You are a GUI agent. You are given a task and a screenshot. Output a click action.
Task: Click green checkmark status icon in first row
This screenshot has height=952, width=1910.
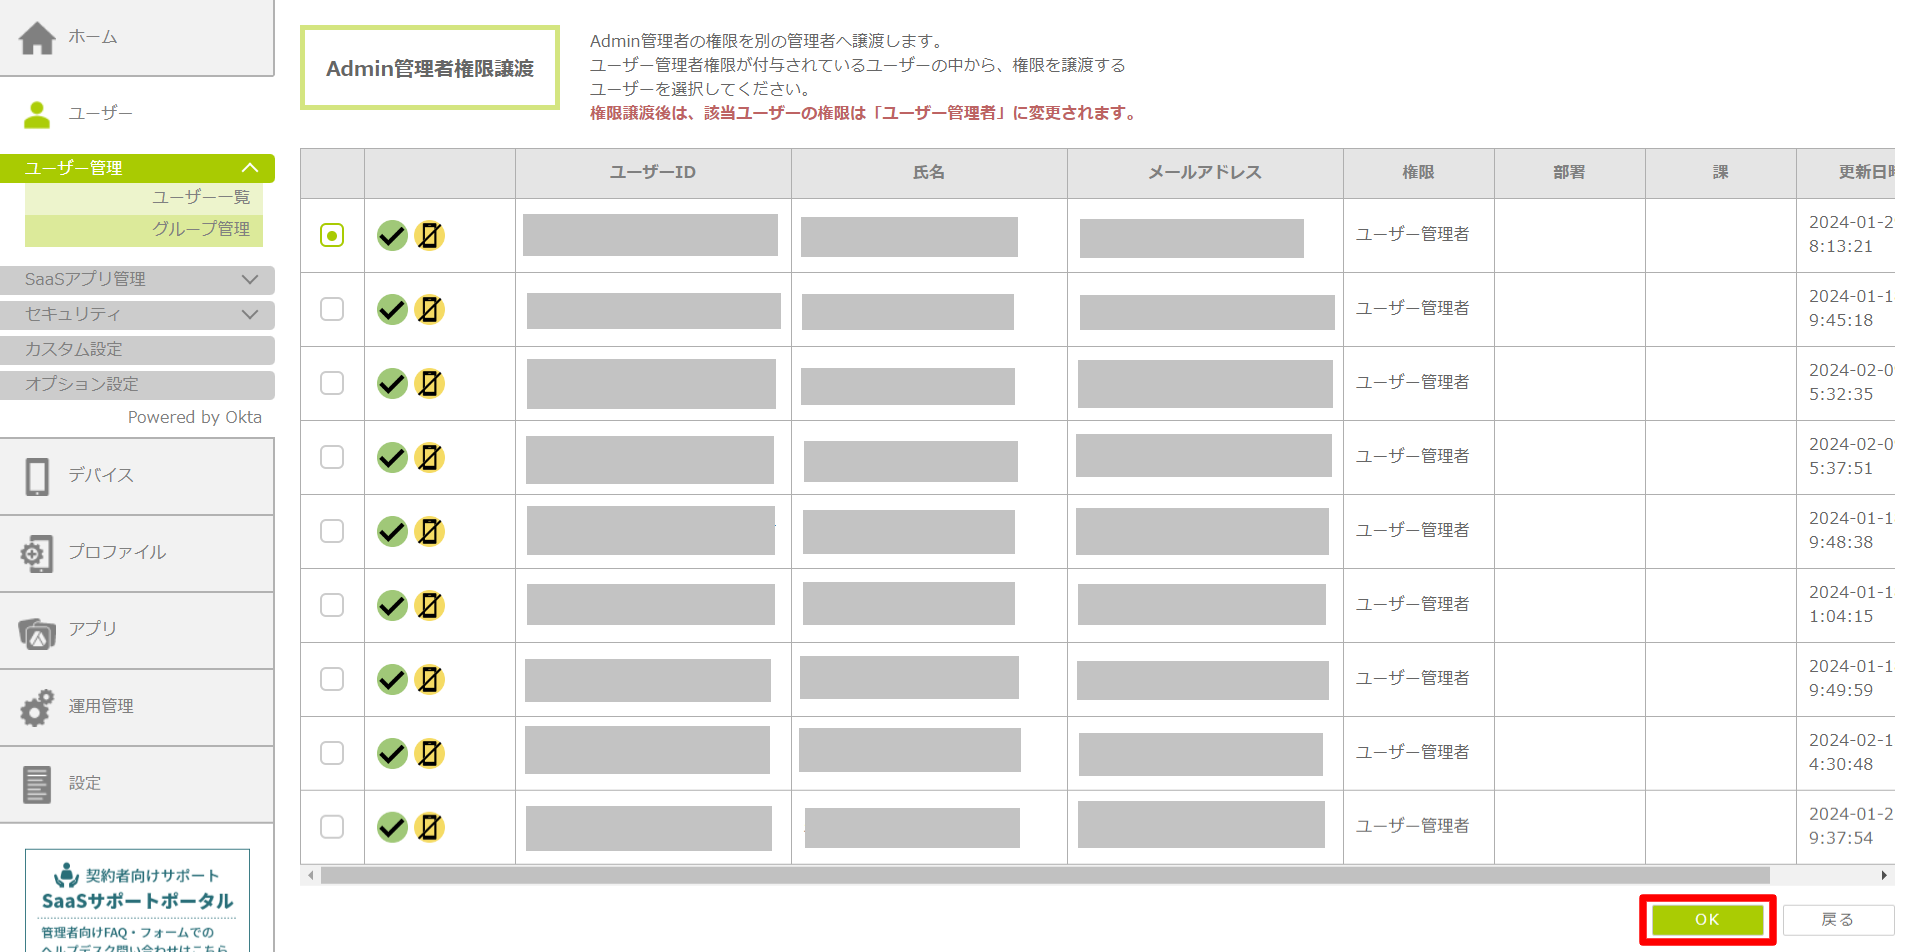[x=392, y=236]
